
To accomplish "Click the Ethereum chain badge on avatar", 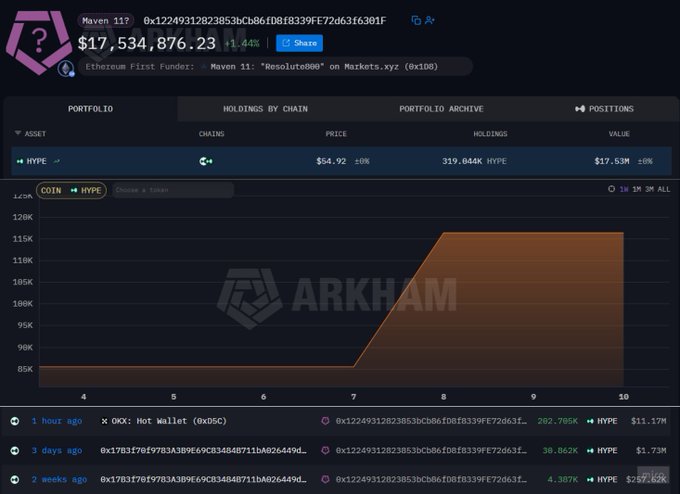I will tap(66, 69).
